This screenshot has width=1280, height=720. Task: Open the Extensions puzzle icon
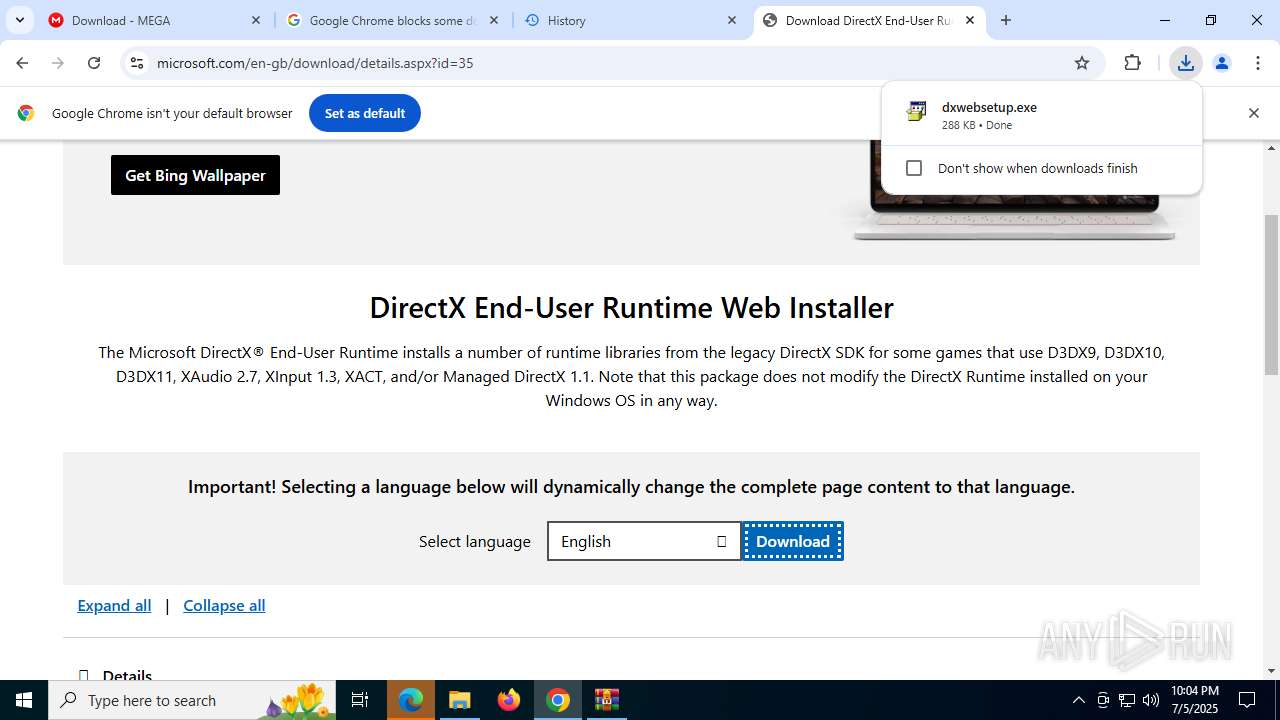point(1132,63)
